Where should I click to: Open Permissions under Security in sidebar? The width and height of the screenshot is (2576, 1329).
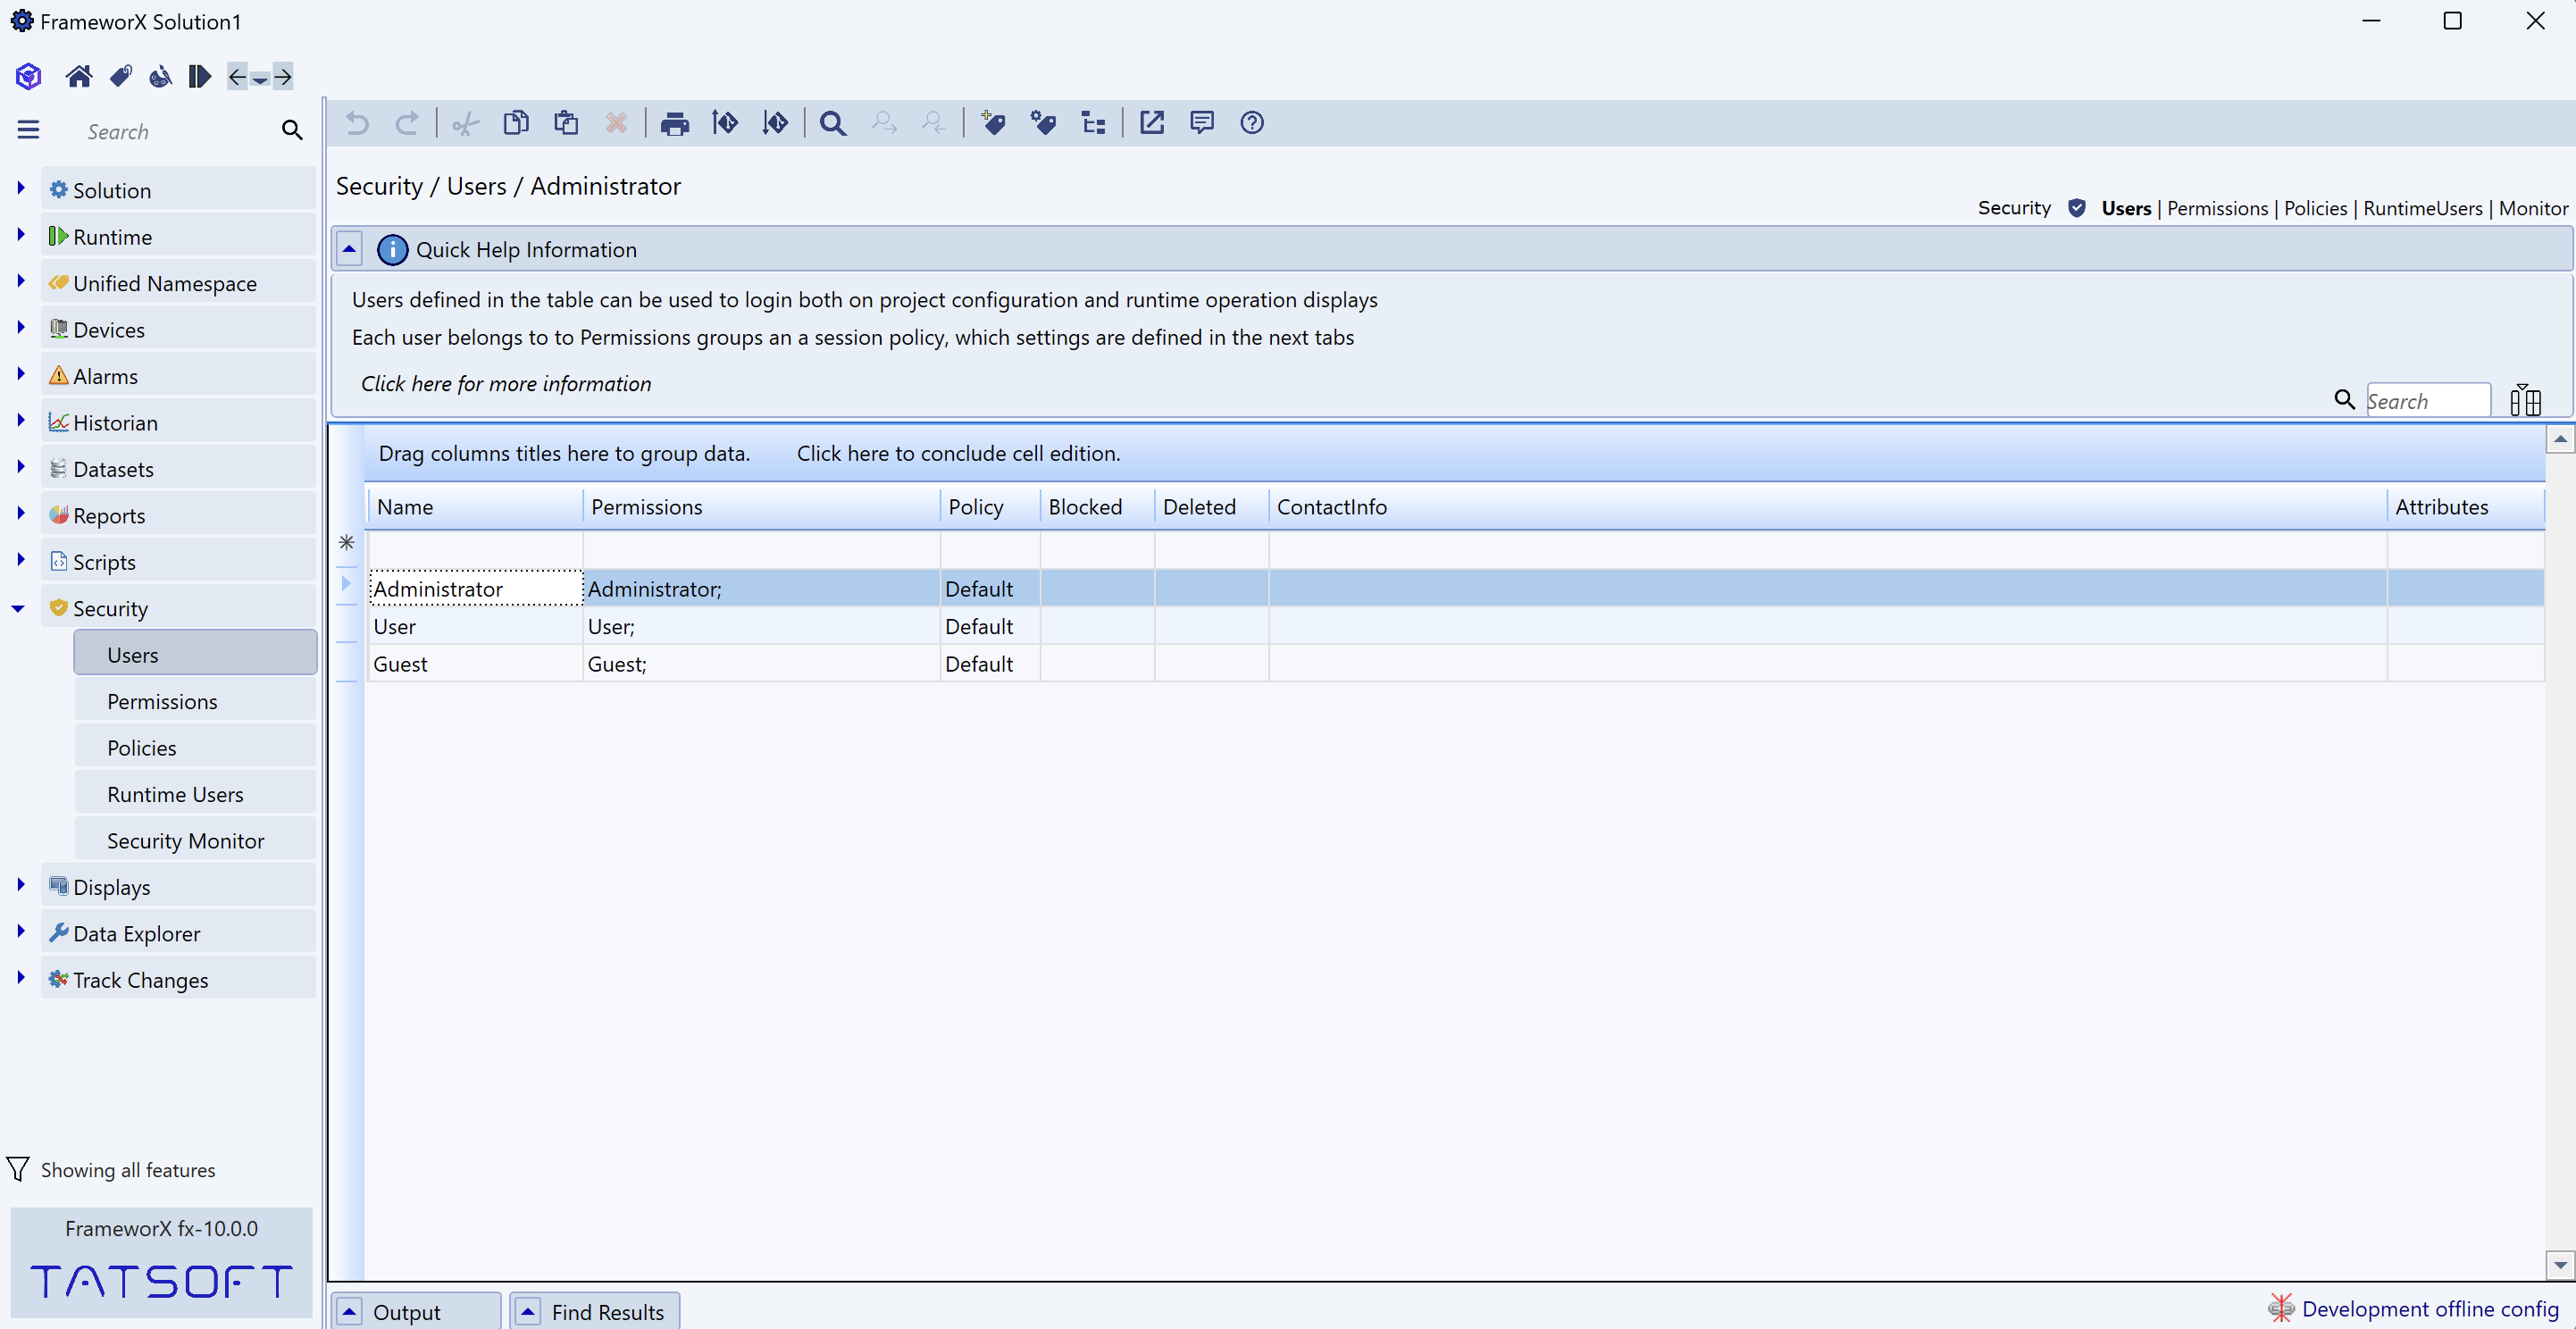(x=195, y=702)
